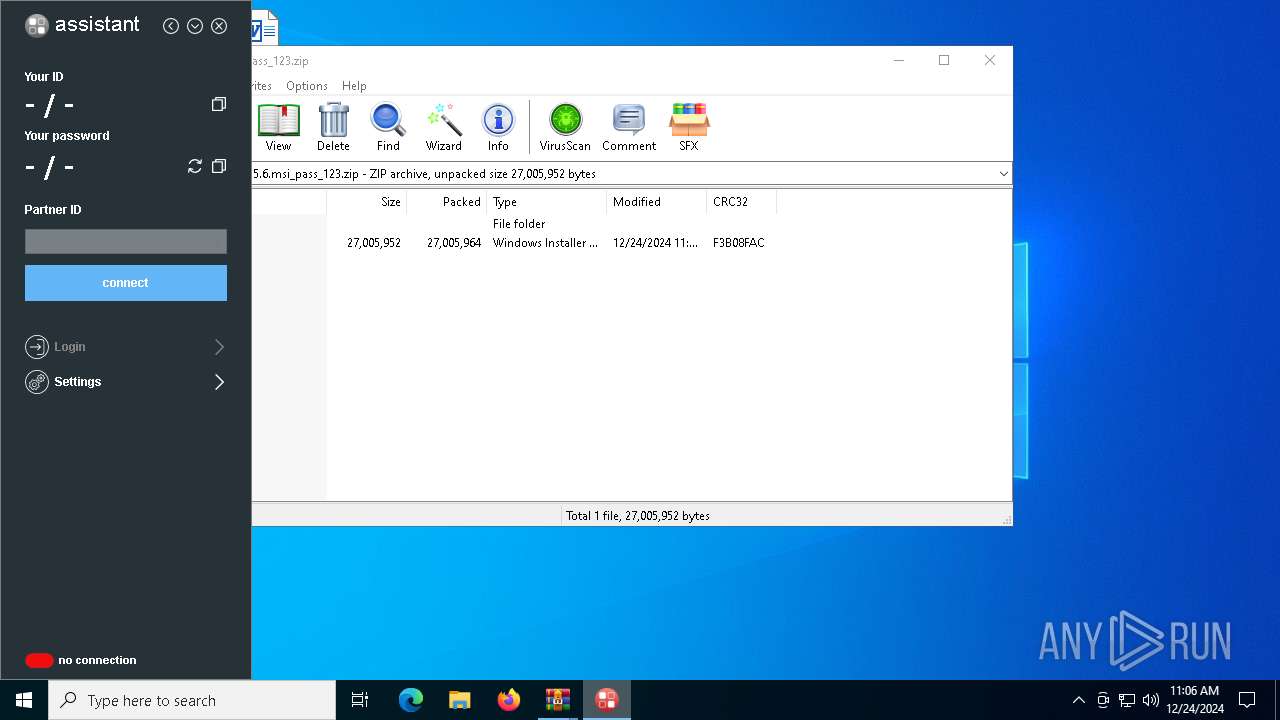Launch the Wizard tool
The width and height of the screenshot is (1280, 720).
click(443, 127)
